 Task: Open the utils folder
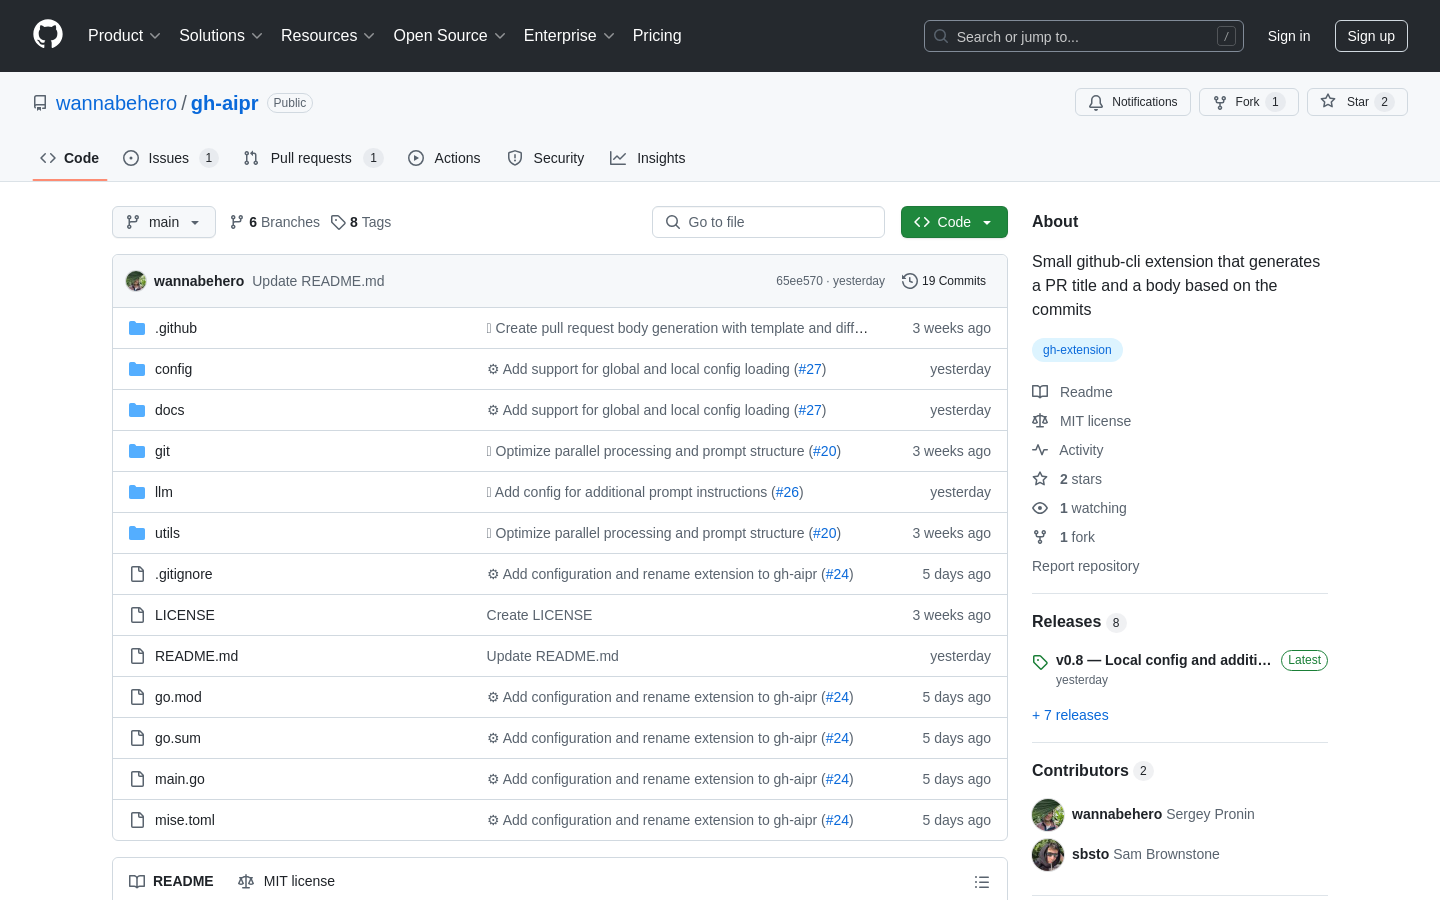pos(167,533)
